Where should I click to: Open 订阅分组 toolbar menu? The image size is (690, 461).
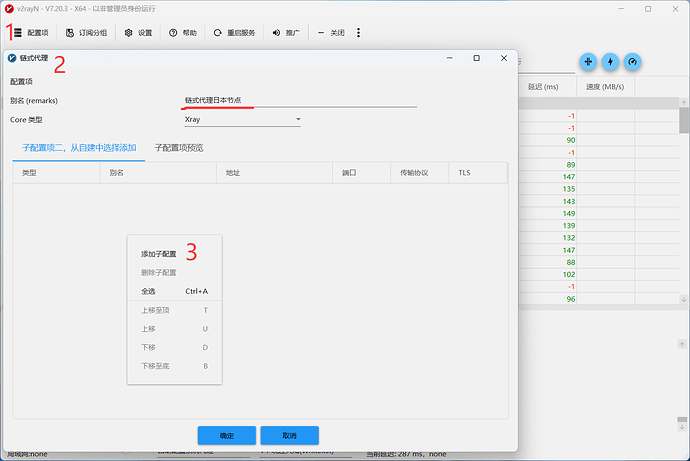point(86,33)
